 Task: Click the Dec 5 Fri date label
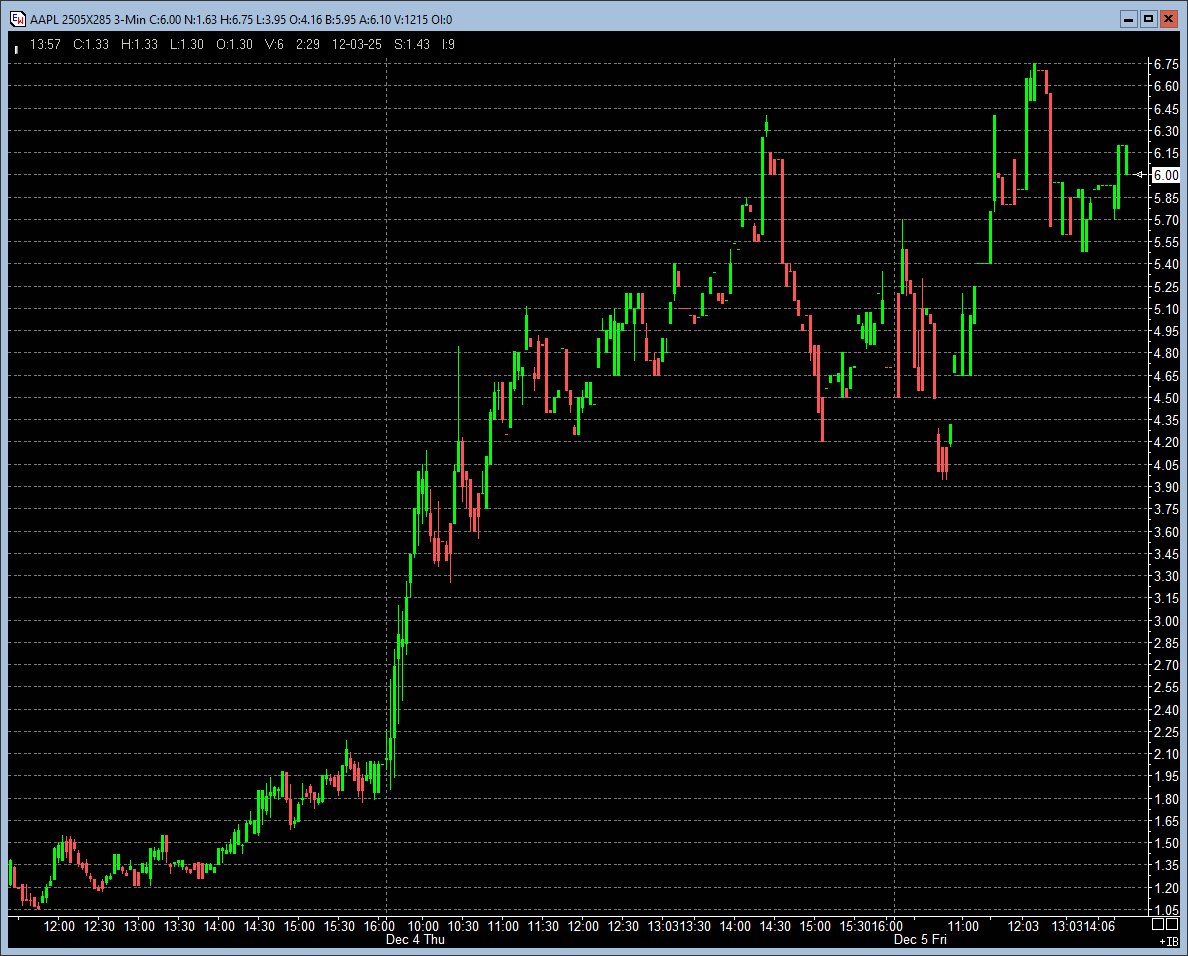920,940
